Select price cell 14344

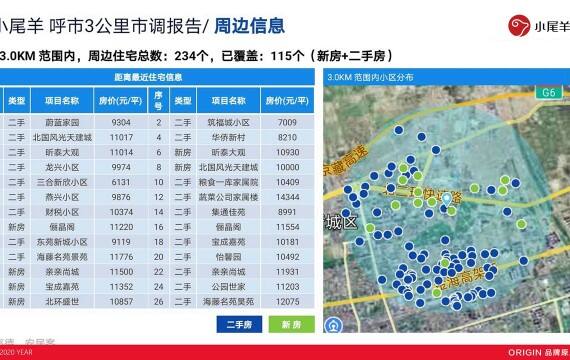287,197
